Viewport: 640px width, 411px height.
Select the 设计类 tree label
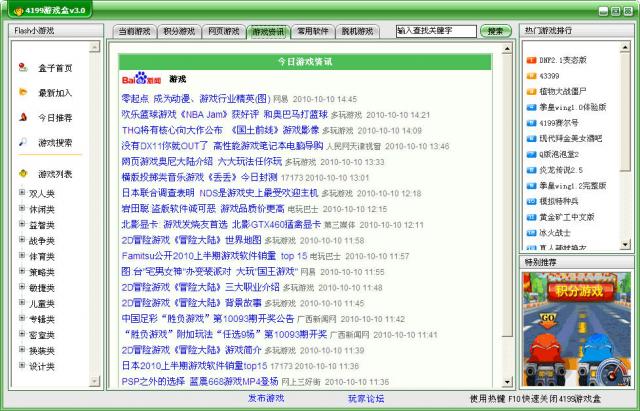click(42, 367)
